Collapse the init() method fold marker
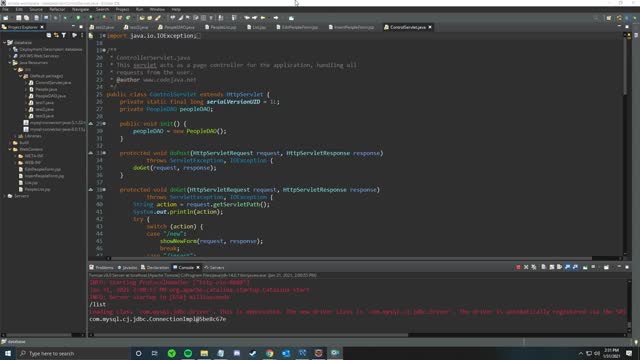The width and height of the screenshot is (640, 360). 104,124
